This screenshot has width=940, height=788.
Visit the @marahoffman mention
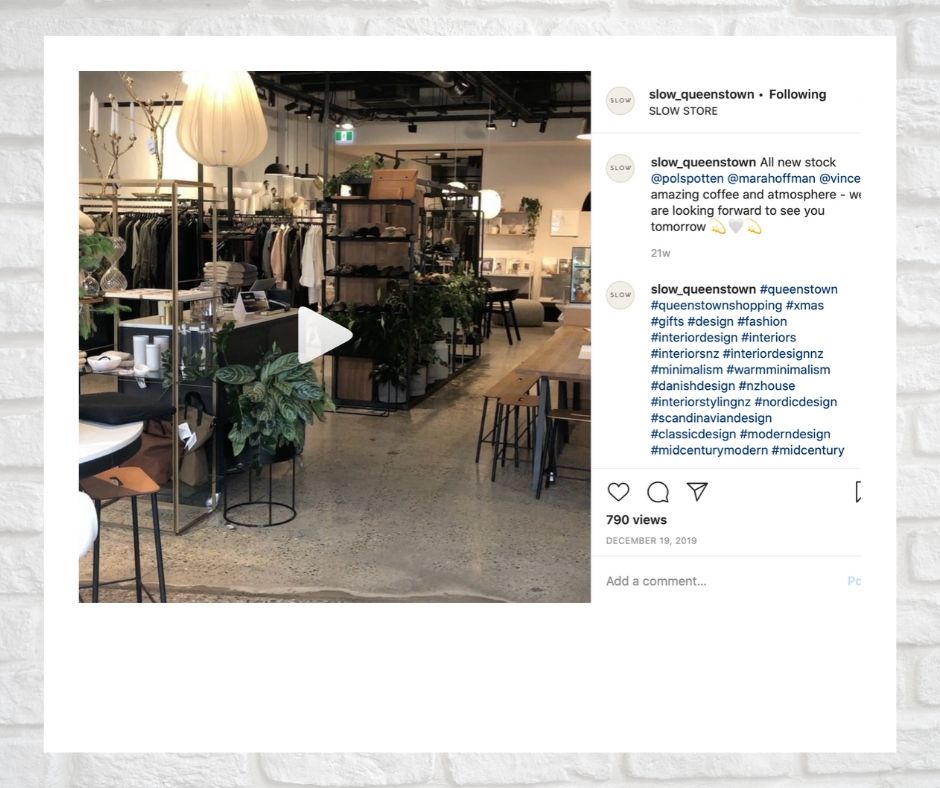(771, 178)
